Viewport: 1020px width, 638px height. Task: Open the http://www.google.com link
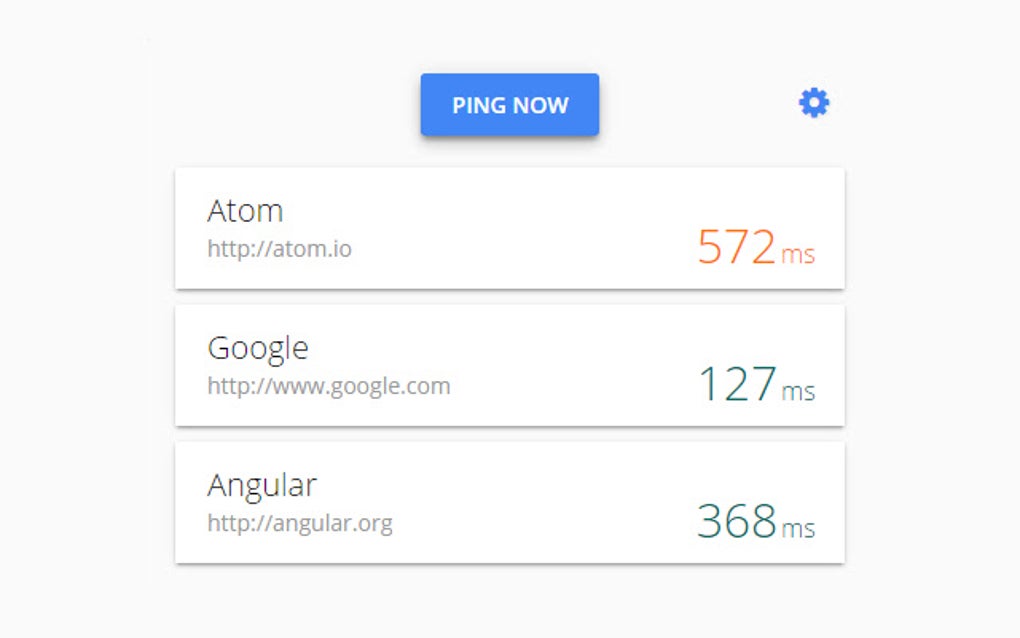[329, 386]
